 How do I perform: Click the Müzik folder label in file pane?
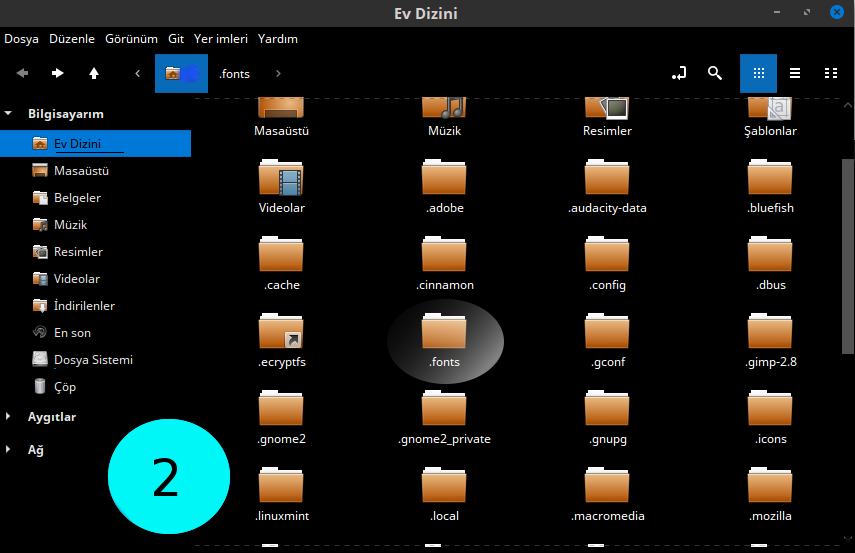tap(444, 131)
